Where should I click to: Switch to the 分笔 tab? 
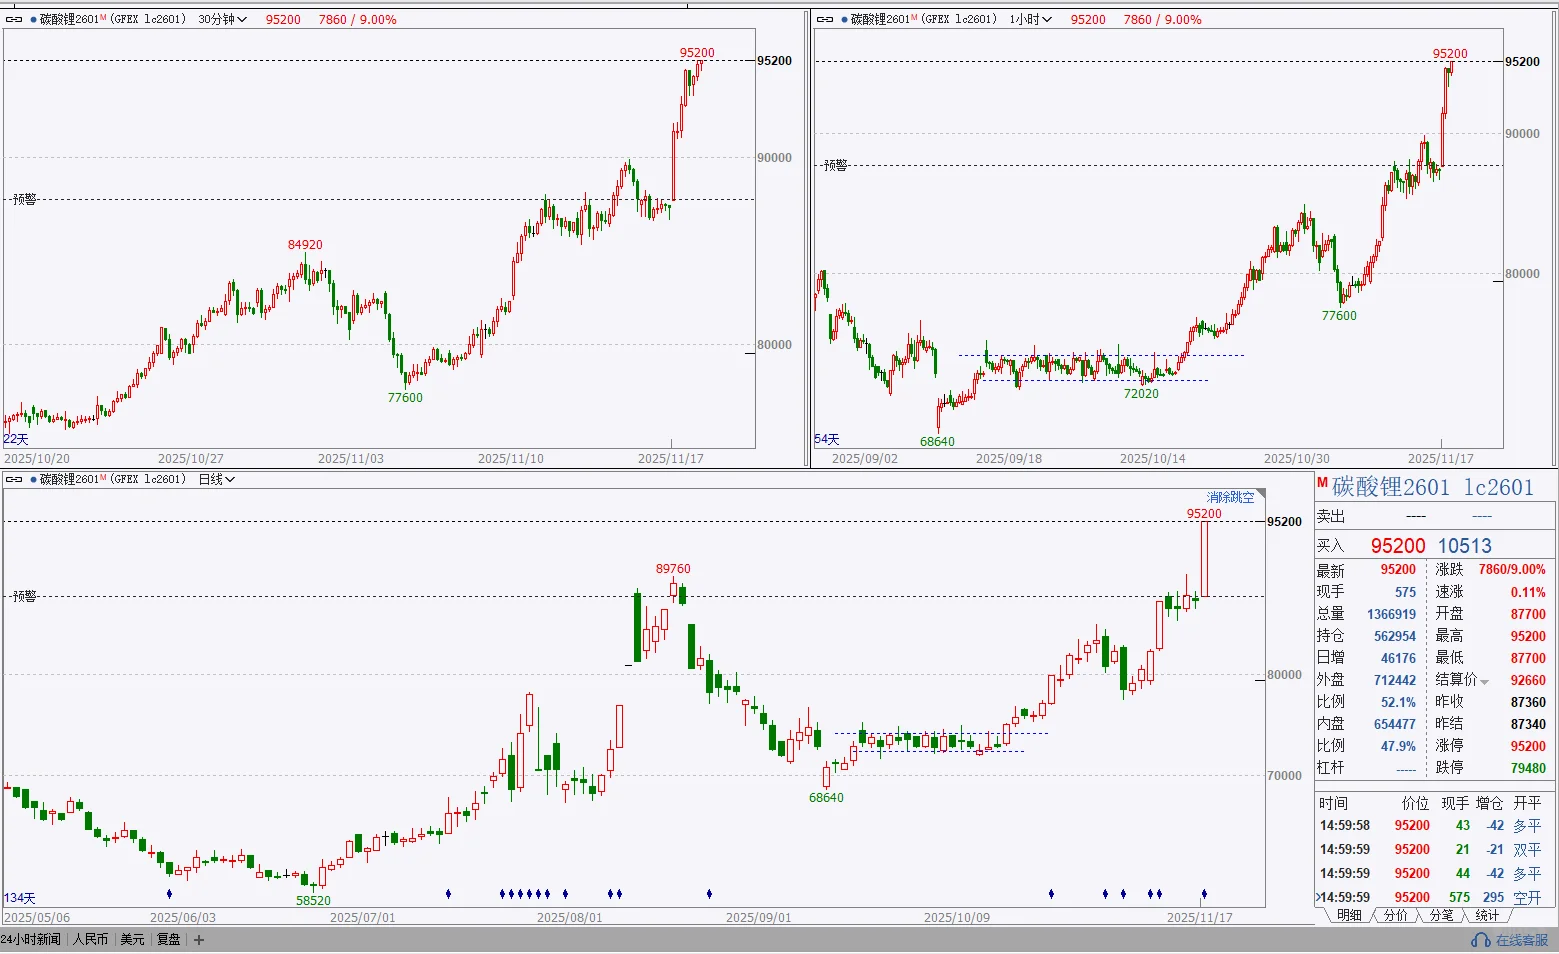point(1441,915)
